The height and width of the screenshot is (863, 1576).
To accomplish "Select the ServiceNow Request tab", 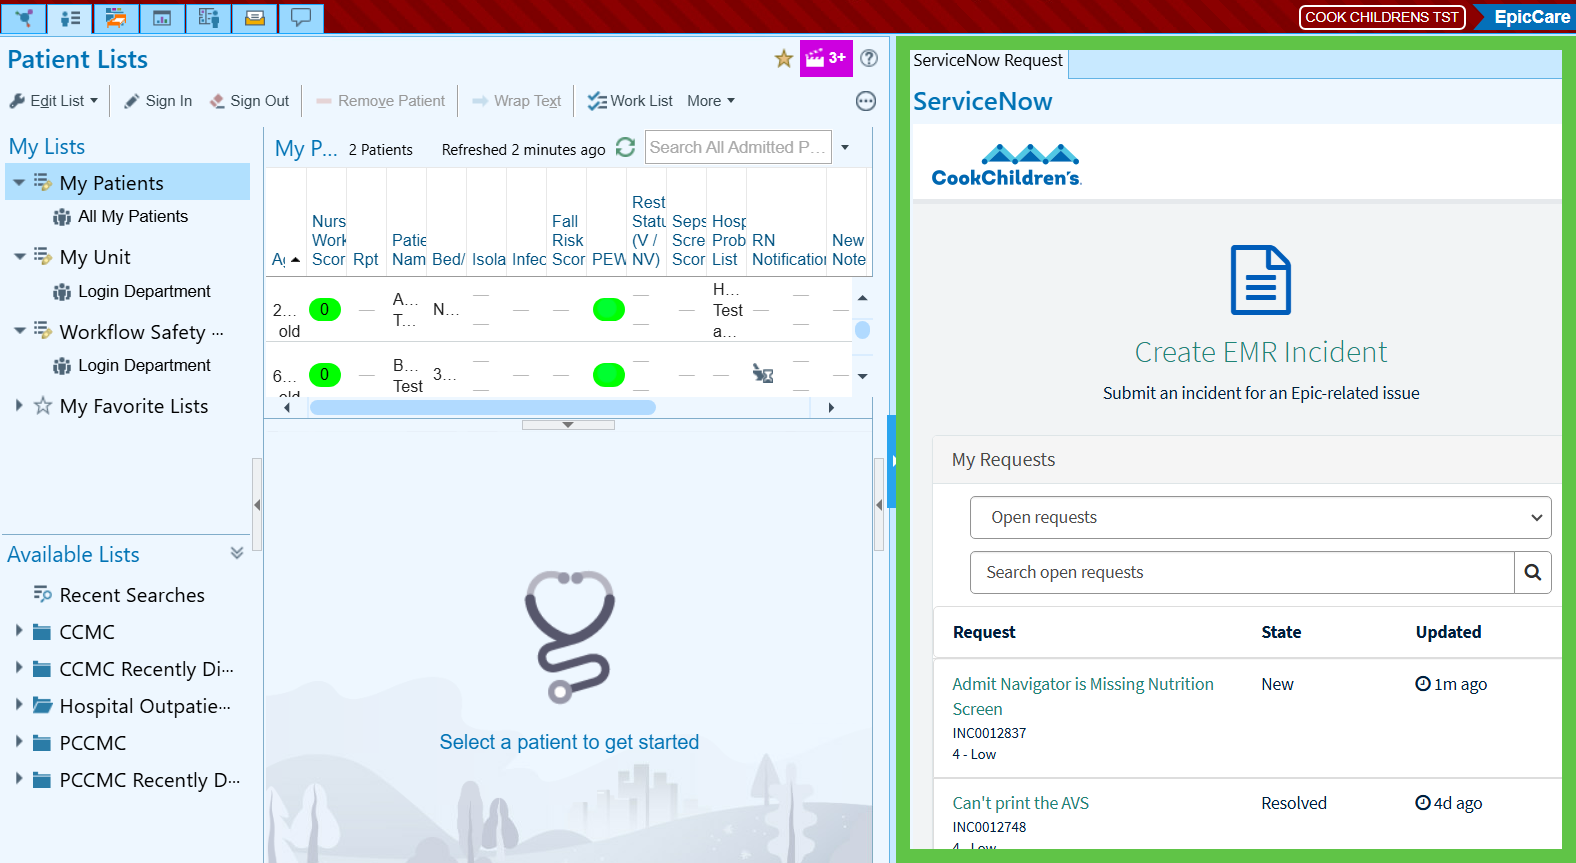I will (x=988, y=61).
